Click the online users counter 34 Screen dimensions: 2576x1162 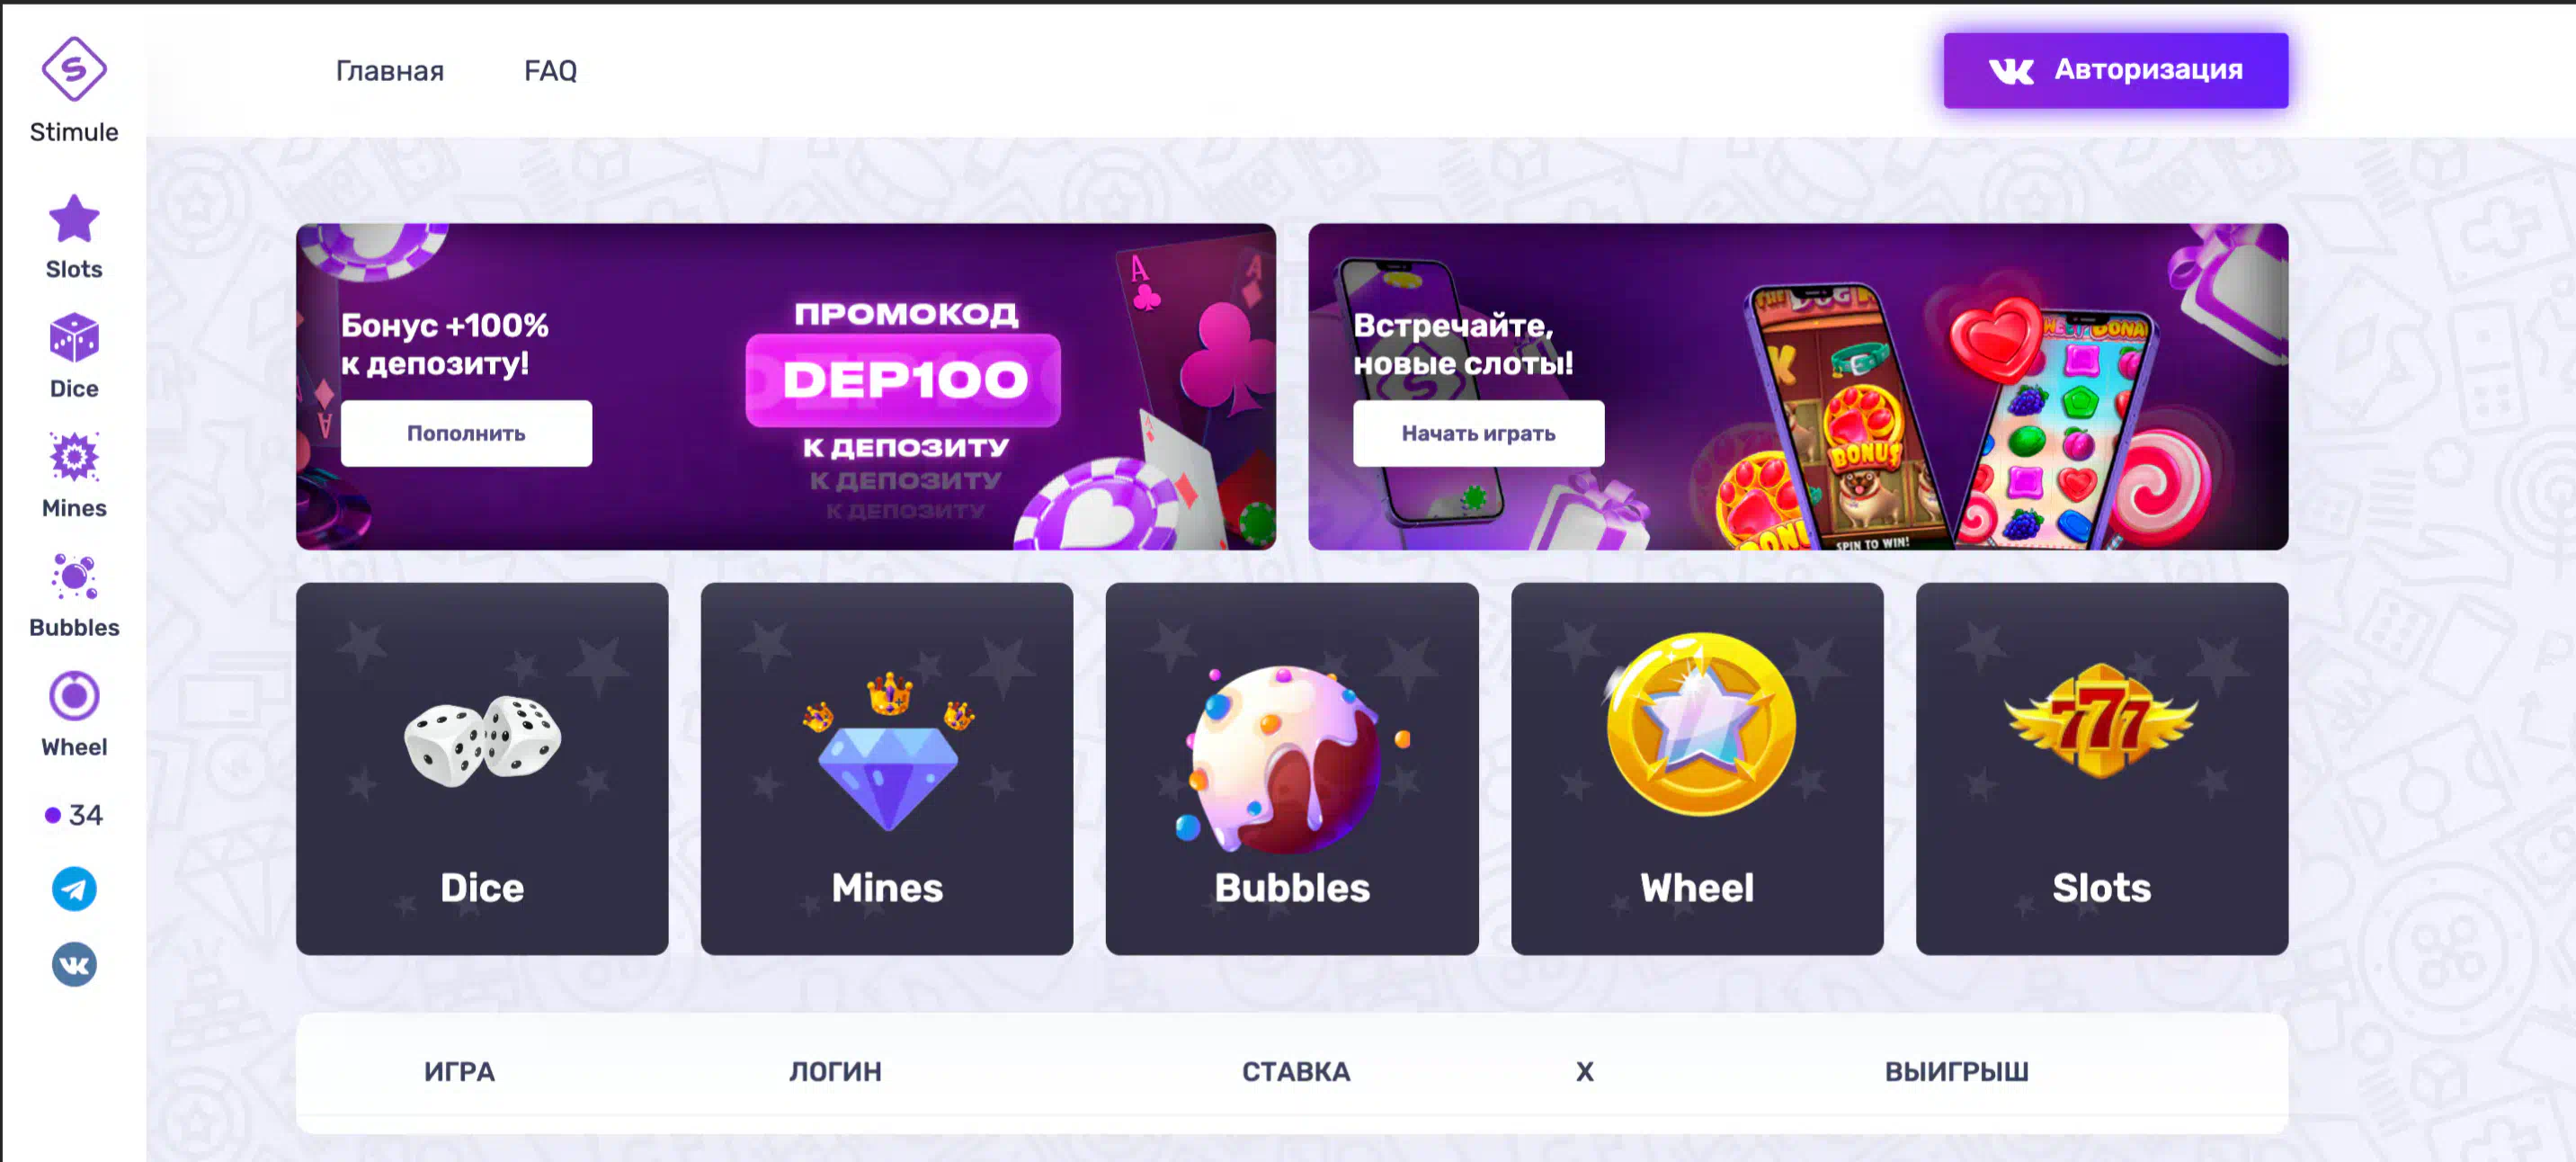pos(74,815)
